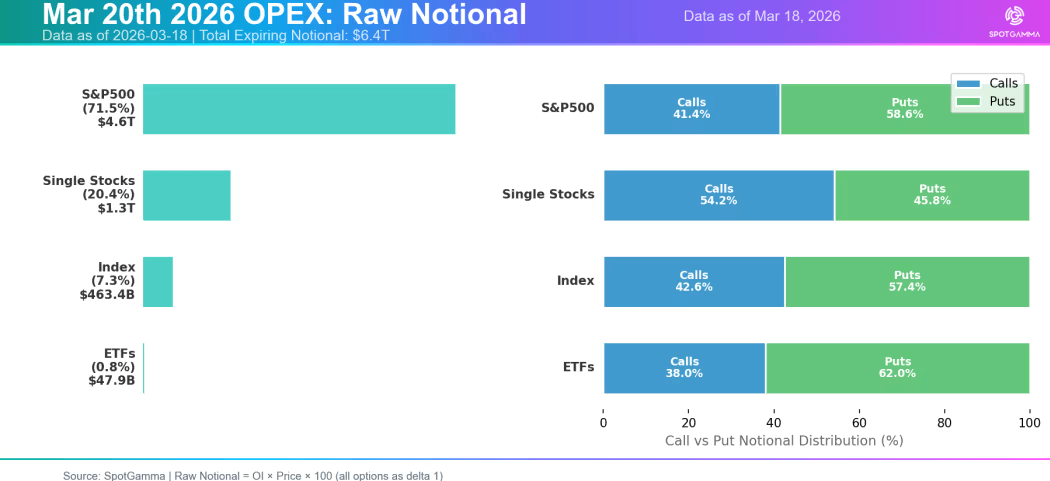Click the S&P500 Calls 41.4% segment

[x=691, y=109]
